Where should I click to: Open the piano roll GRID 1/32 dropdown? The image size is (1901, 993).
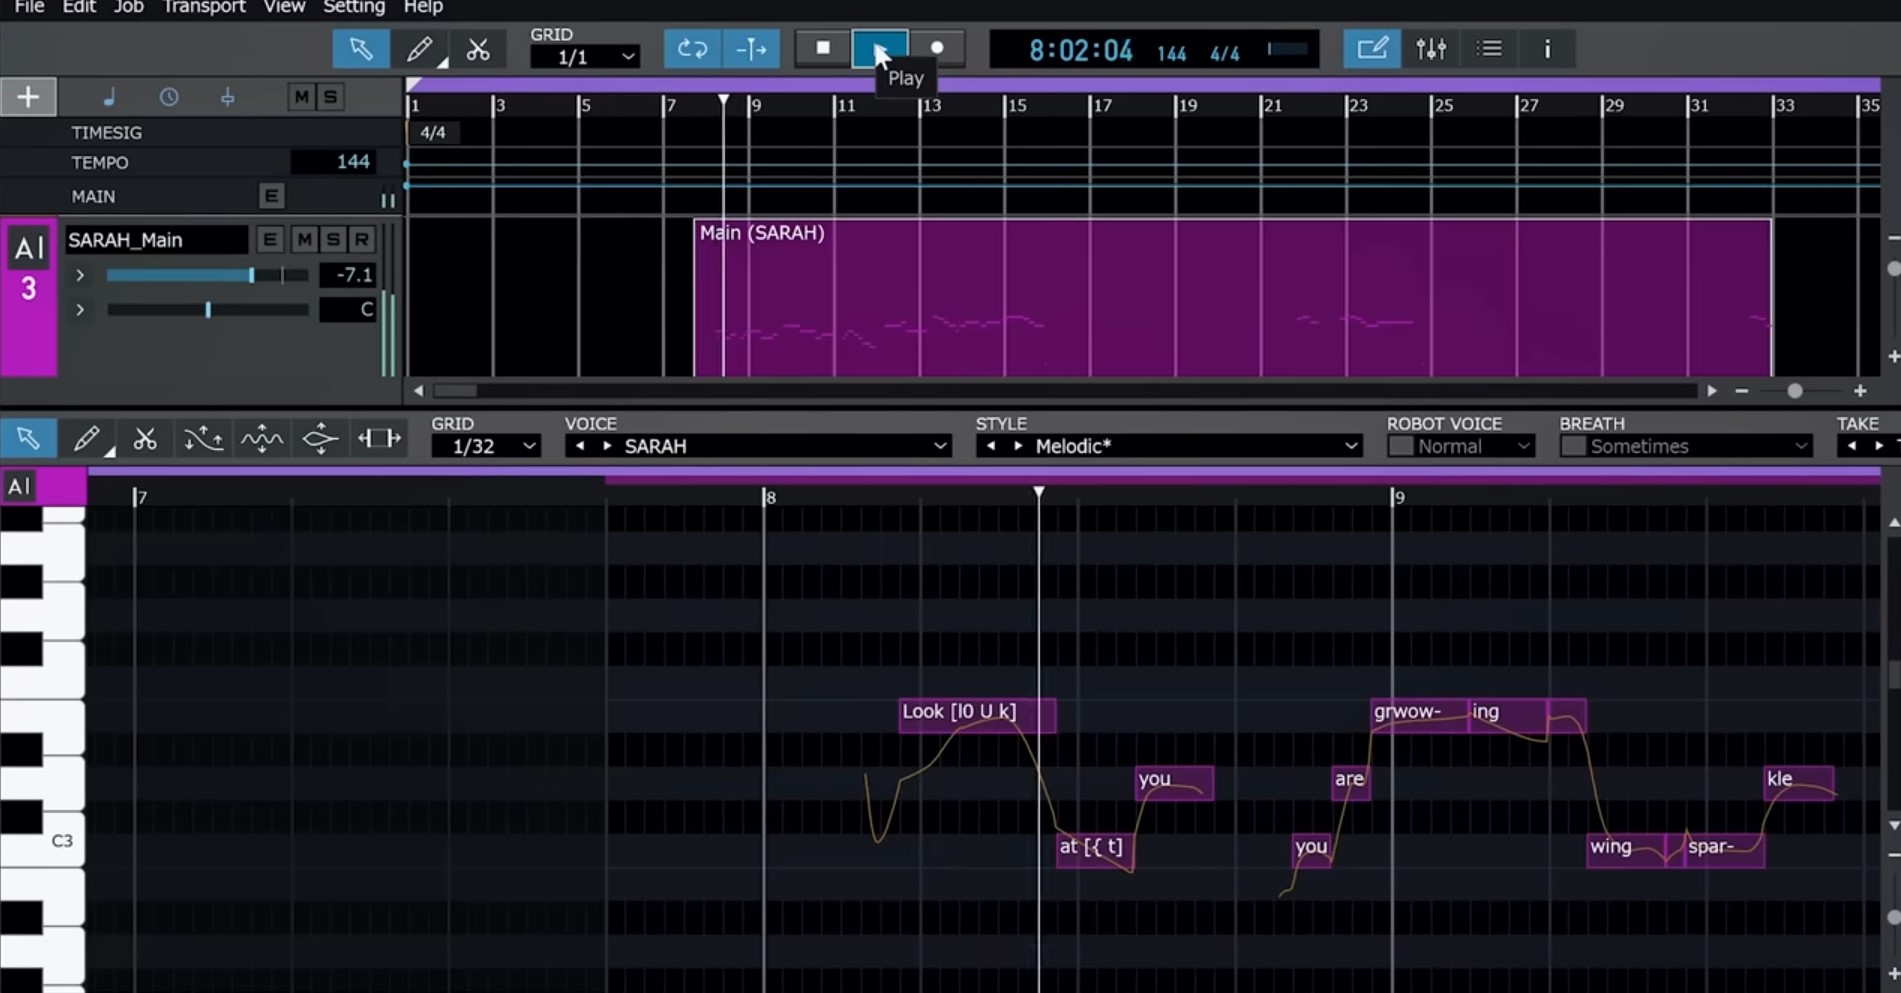[486, 446]
